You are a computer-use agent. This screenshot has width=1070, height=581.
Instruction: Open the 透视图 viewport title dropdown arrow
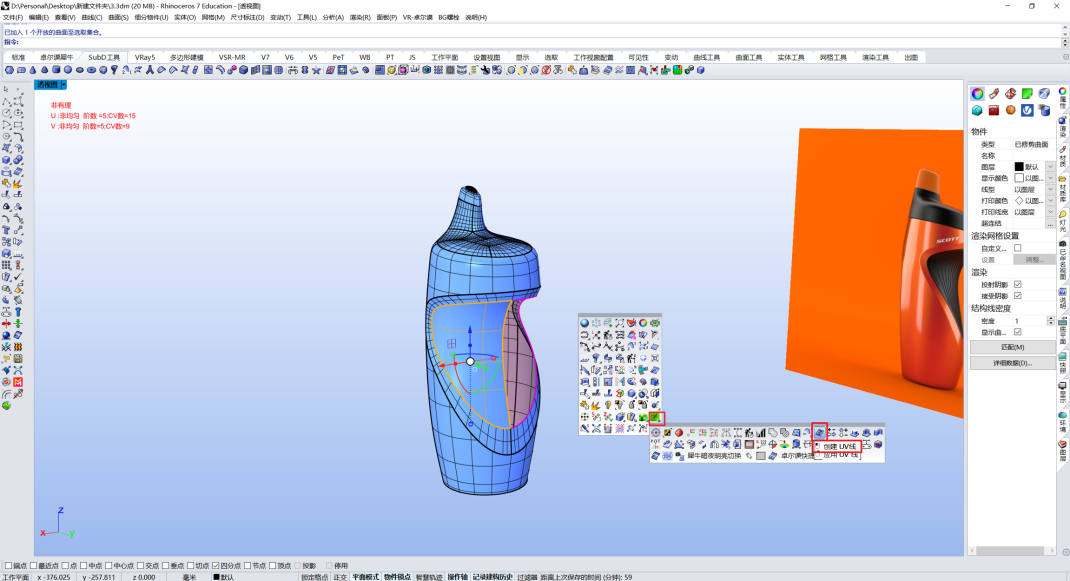63,85
